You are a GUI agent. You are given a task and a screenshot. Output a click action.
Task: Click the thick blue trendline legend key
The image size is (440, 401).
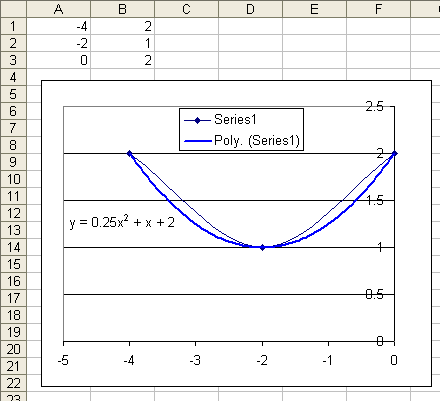[x=198, y=141]
